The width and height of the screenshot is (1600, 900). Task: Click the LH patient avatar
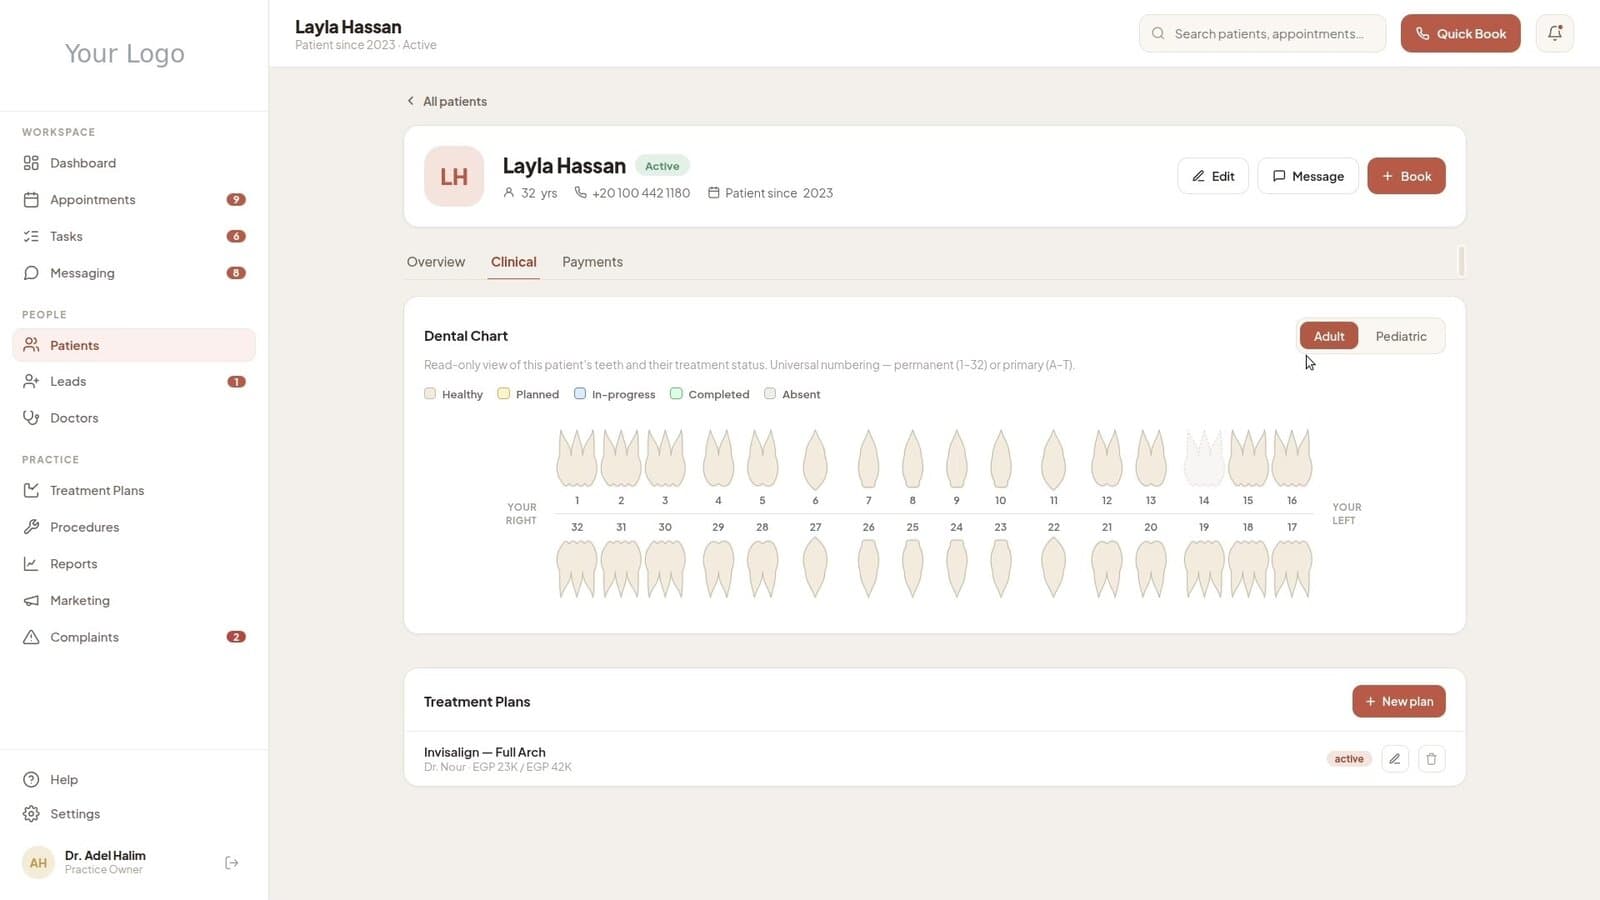pos(454,176)
